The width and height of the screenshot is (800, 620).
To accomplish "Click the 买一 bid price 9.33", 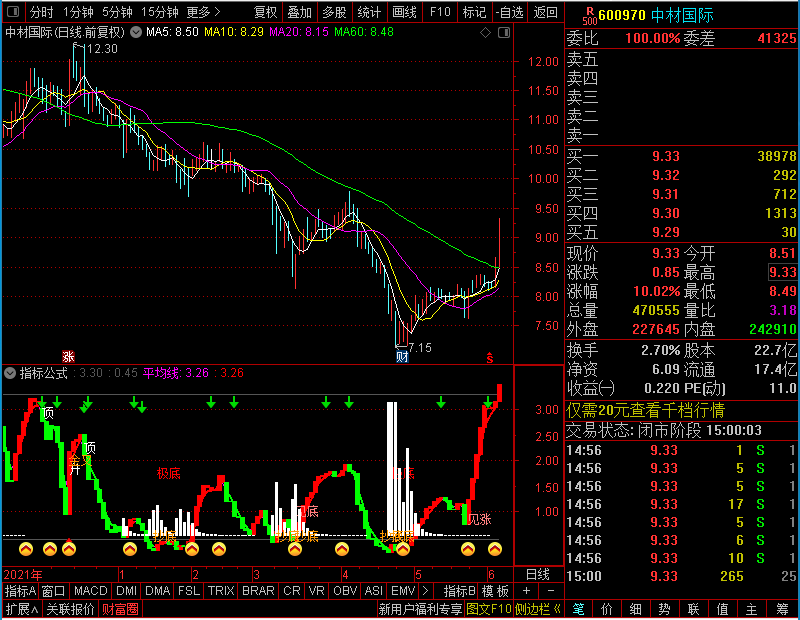I will [666, 156].
